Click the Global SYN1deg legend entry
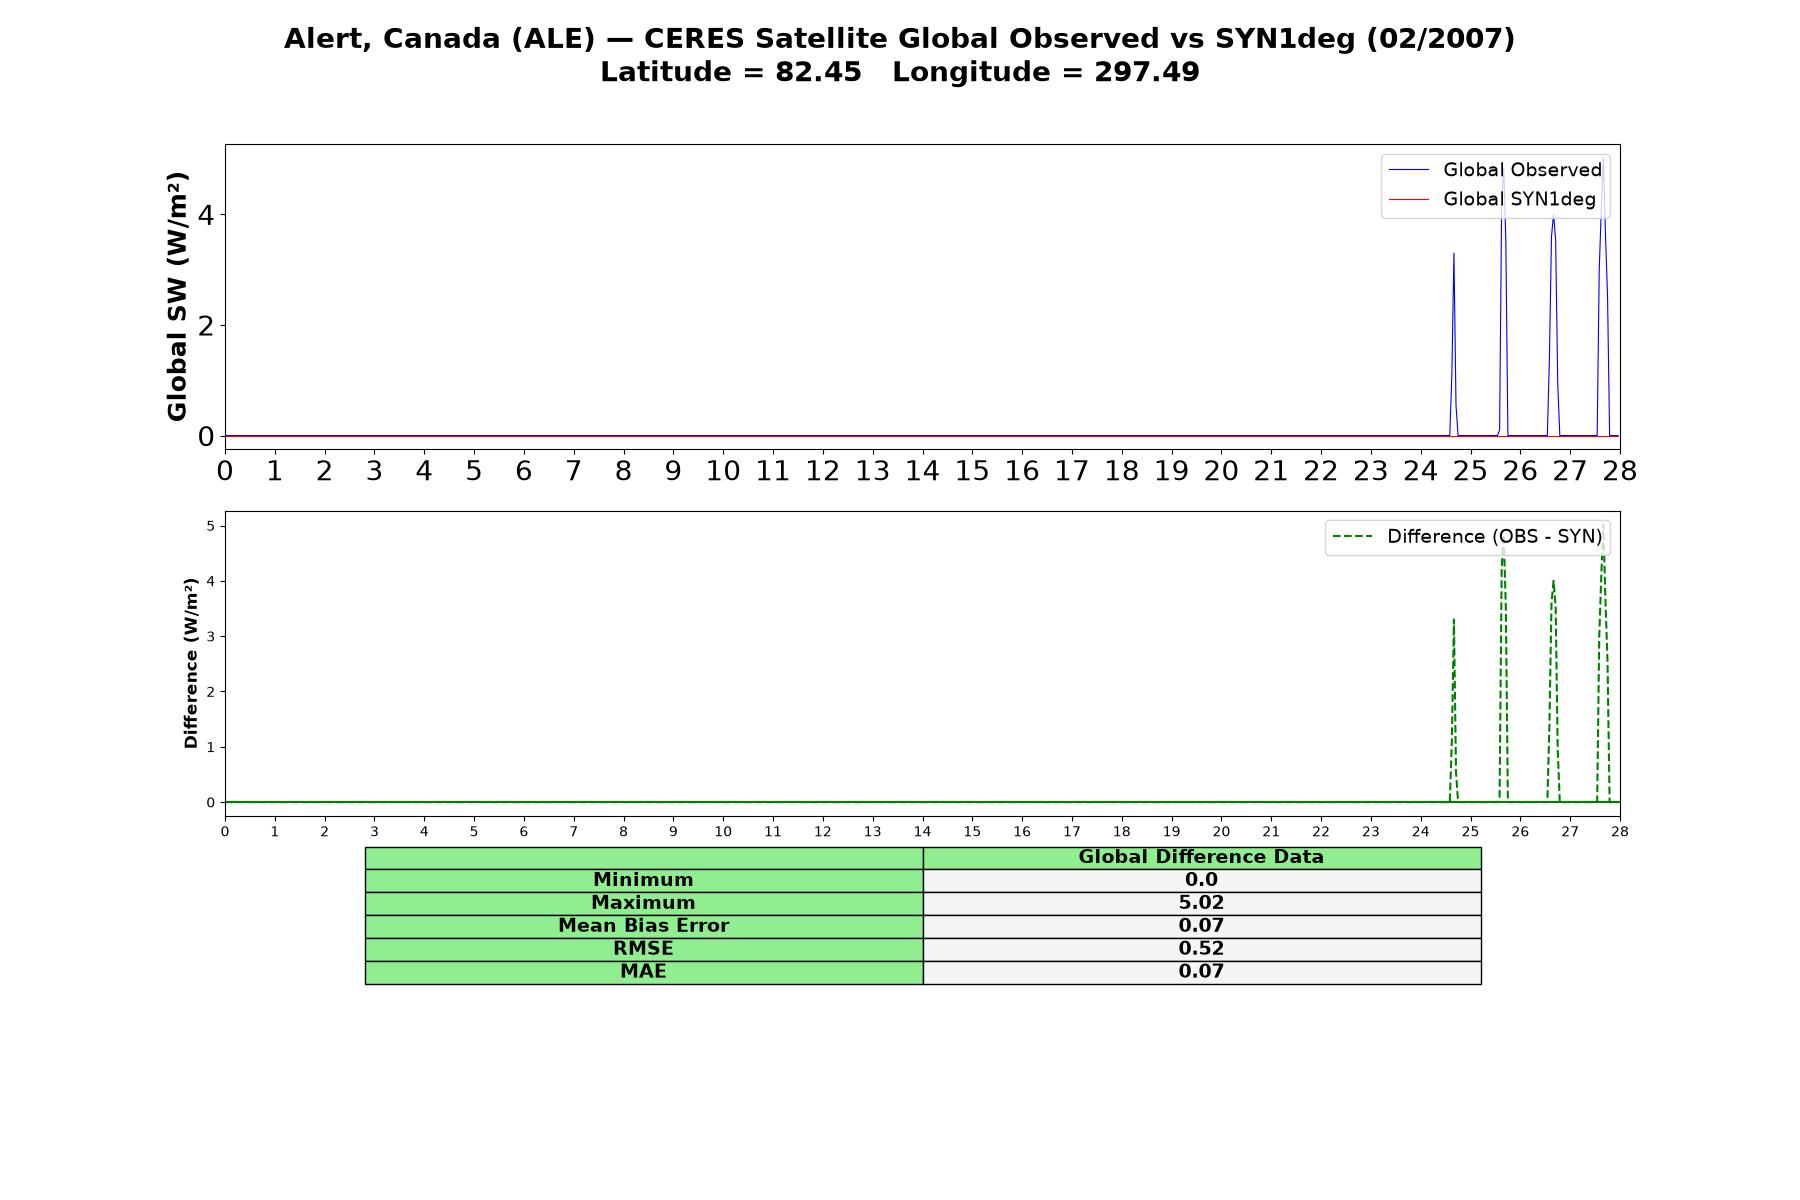 click(x=1492, y=199)
